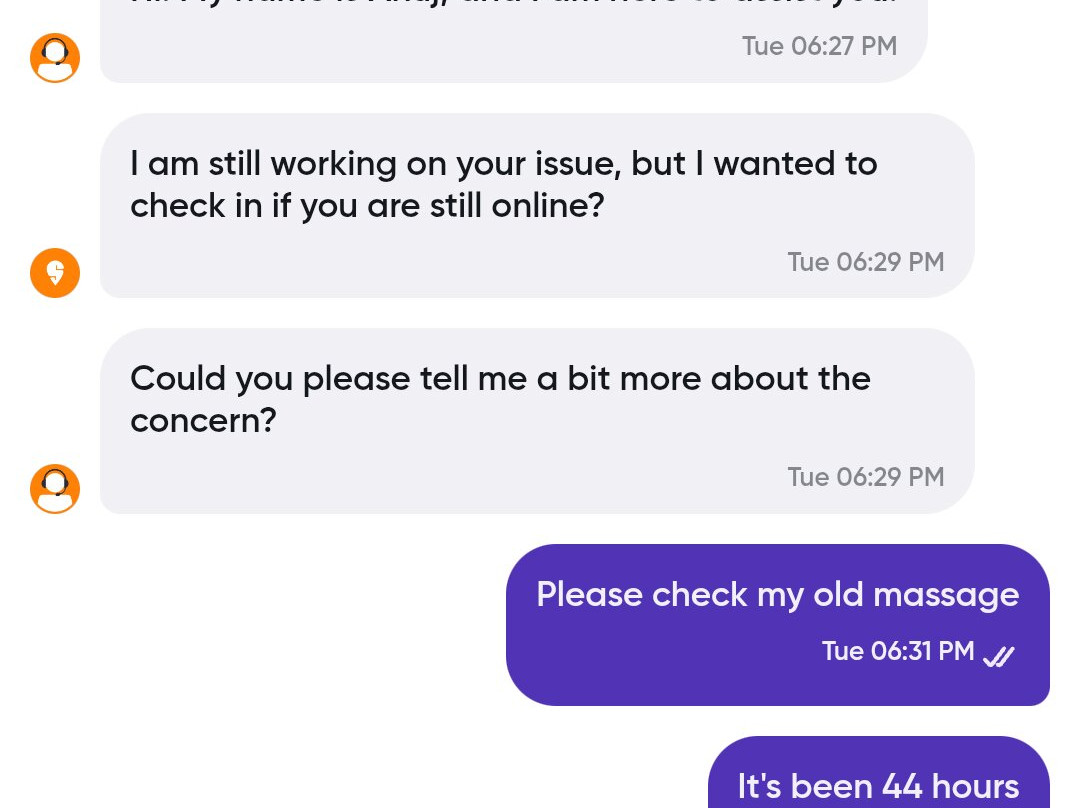Tap the line 'Could you please tell me a bit more'

(x=500, y=379)
